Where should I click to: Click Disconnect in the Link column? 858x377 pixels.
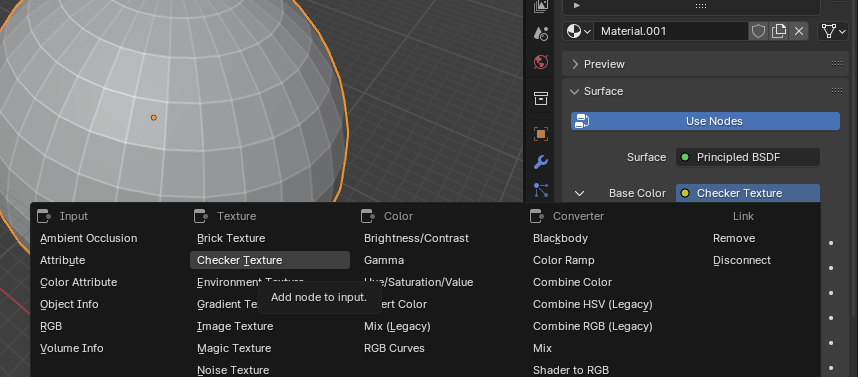tap(741, 260)
